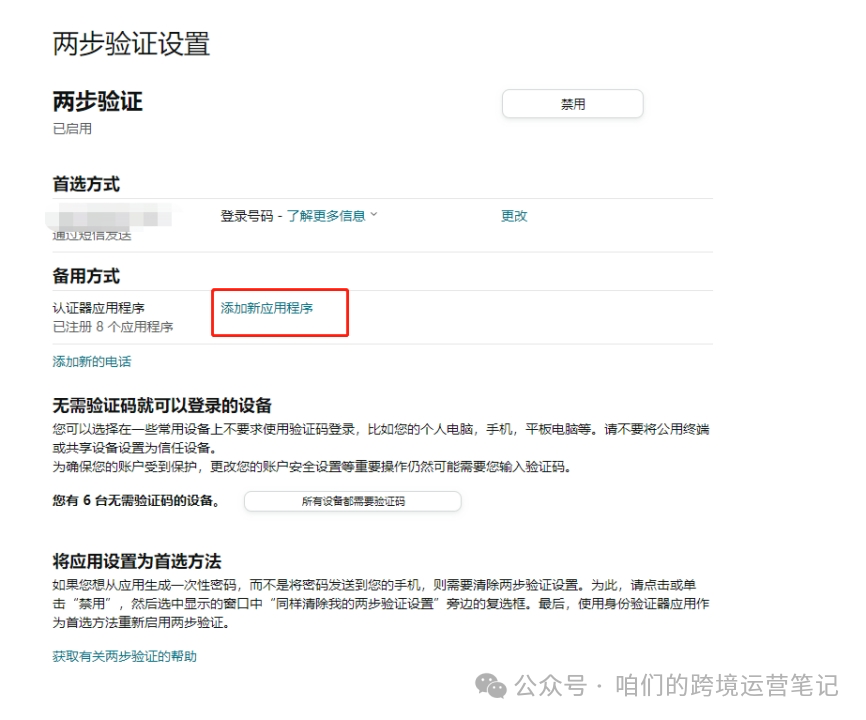Click the 添加新的电话 link
This screenshot has width=866, height=720.
tap(90, 360)
